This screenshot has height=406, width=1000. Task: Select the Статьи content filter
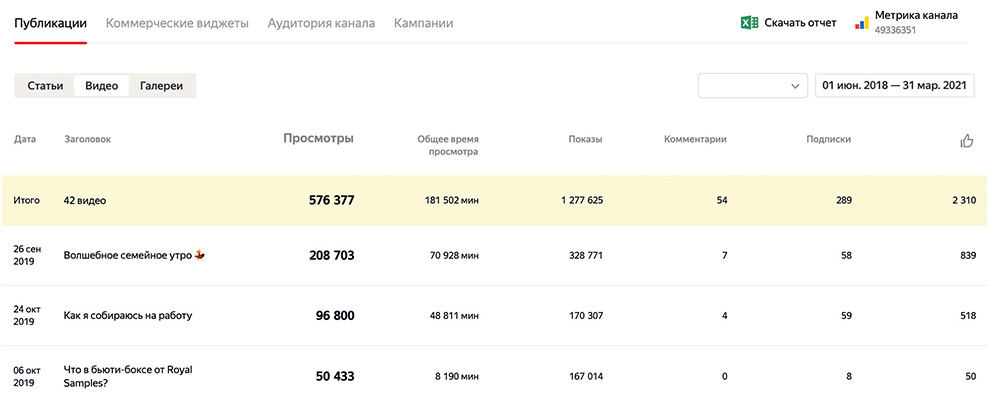tap(45, 86)
